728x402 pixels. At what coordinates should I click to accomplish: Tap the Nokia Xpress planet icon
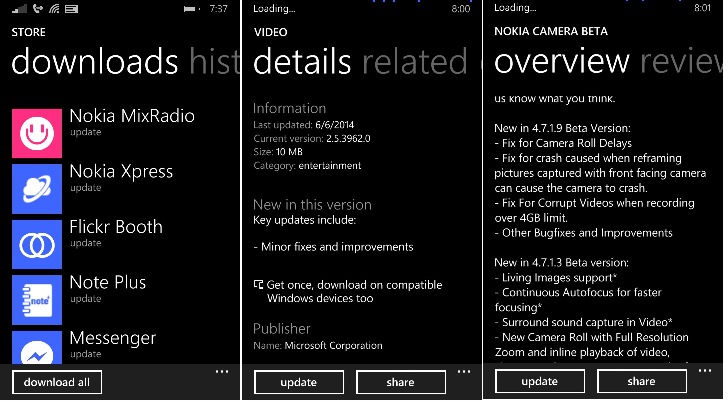click(x=37, y=189)
